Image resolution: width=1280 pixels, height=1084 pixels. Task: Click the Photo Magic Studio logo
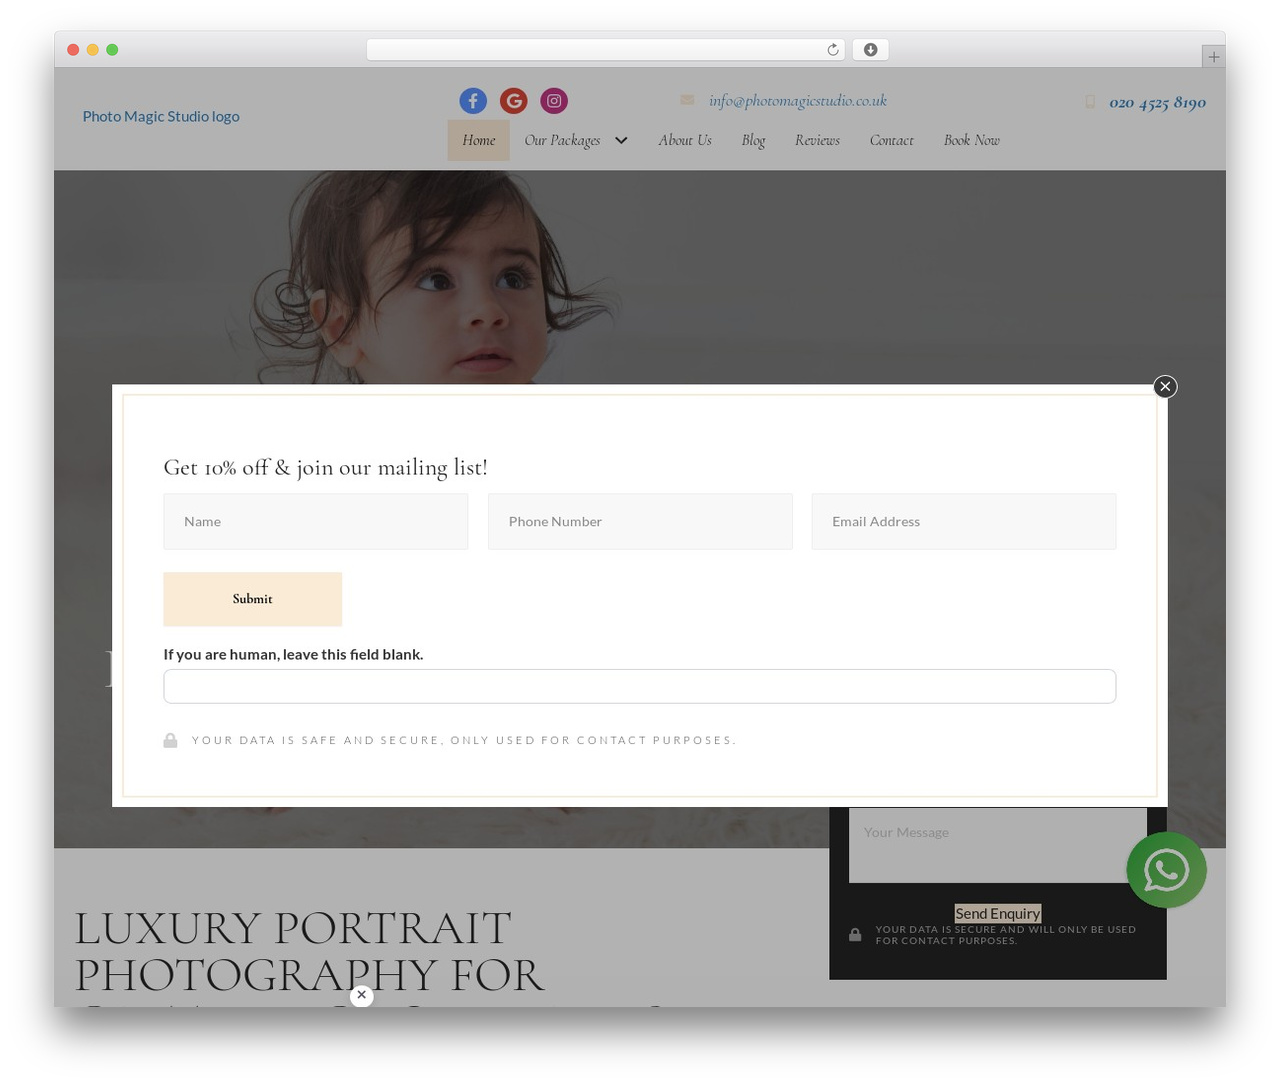pyautogui.click(x=161, y=116)
